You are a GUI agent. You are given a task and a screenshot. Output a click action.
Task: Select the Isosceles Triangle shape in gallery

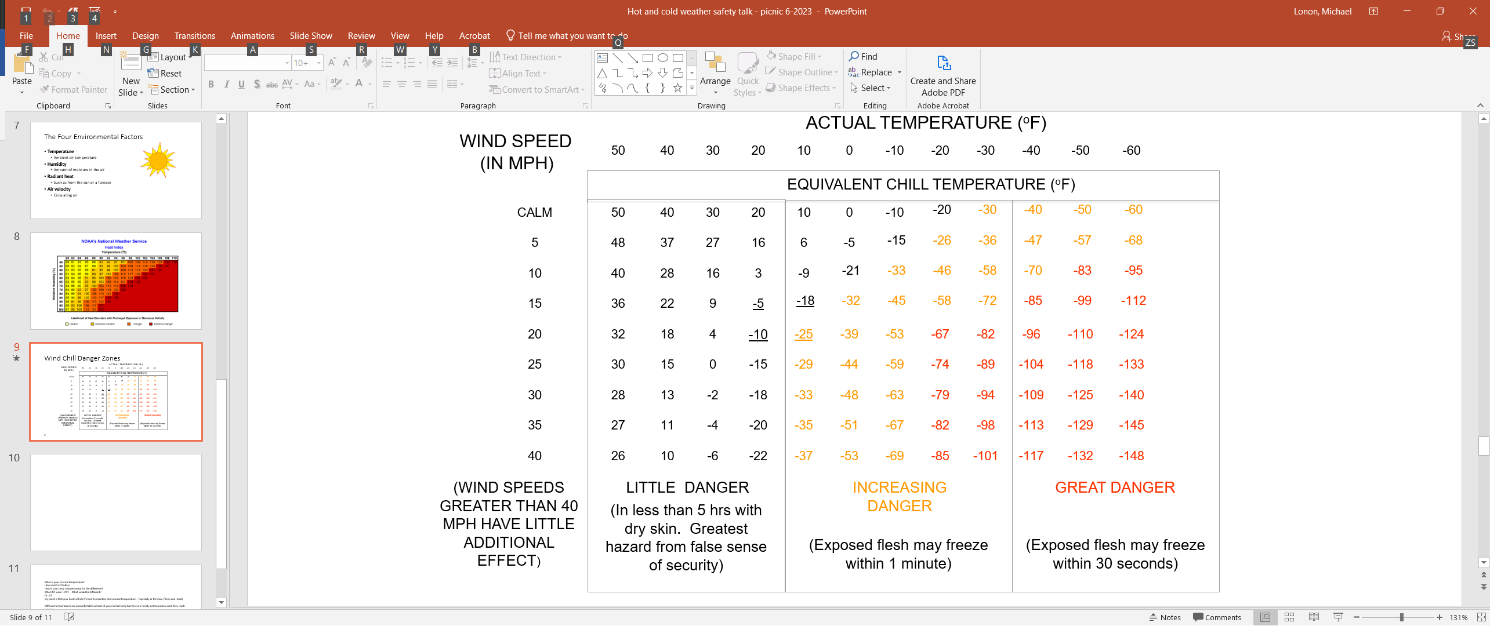pos(602,73)
